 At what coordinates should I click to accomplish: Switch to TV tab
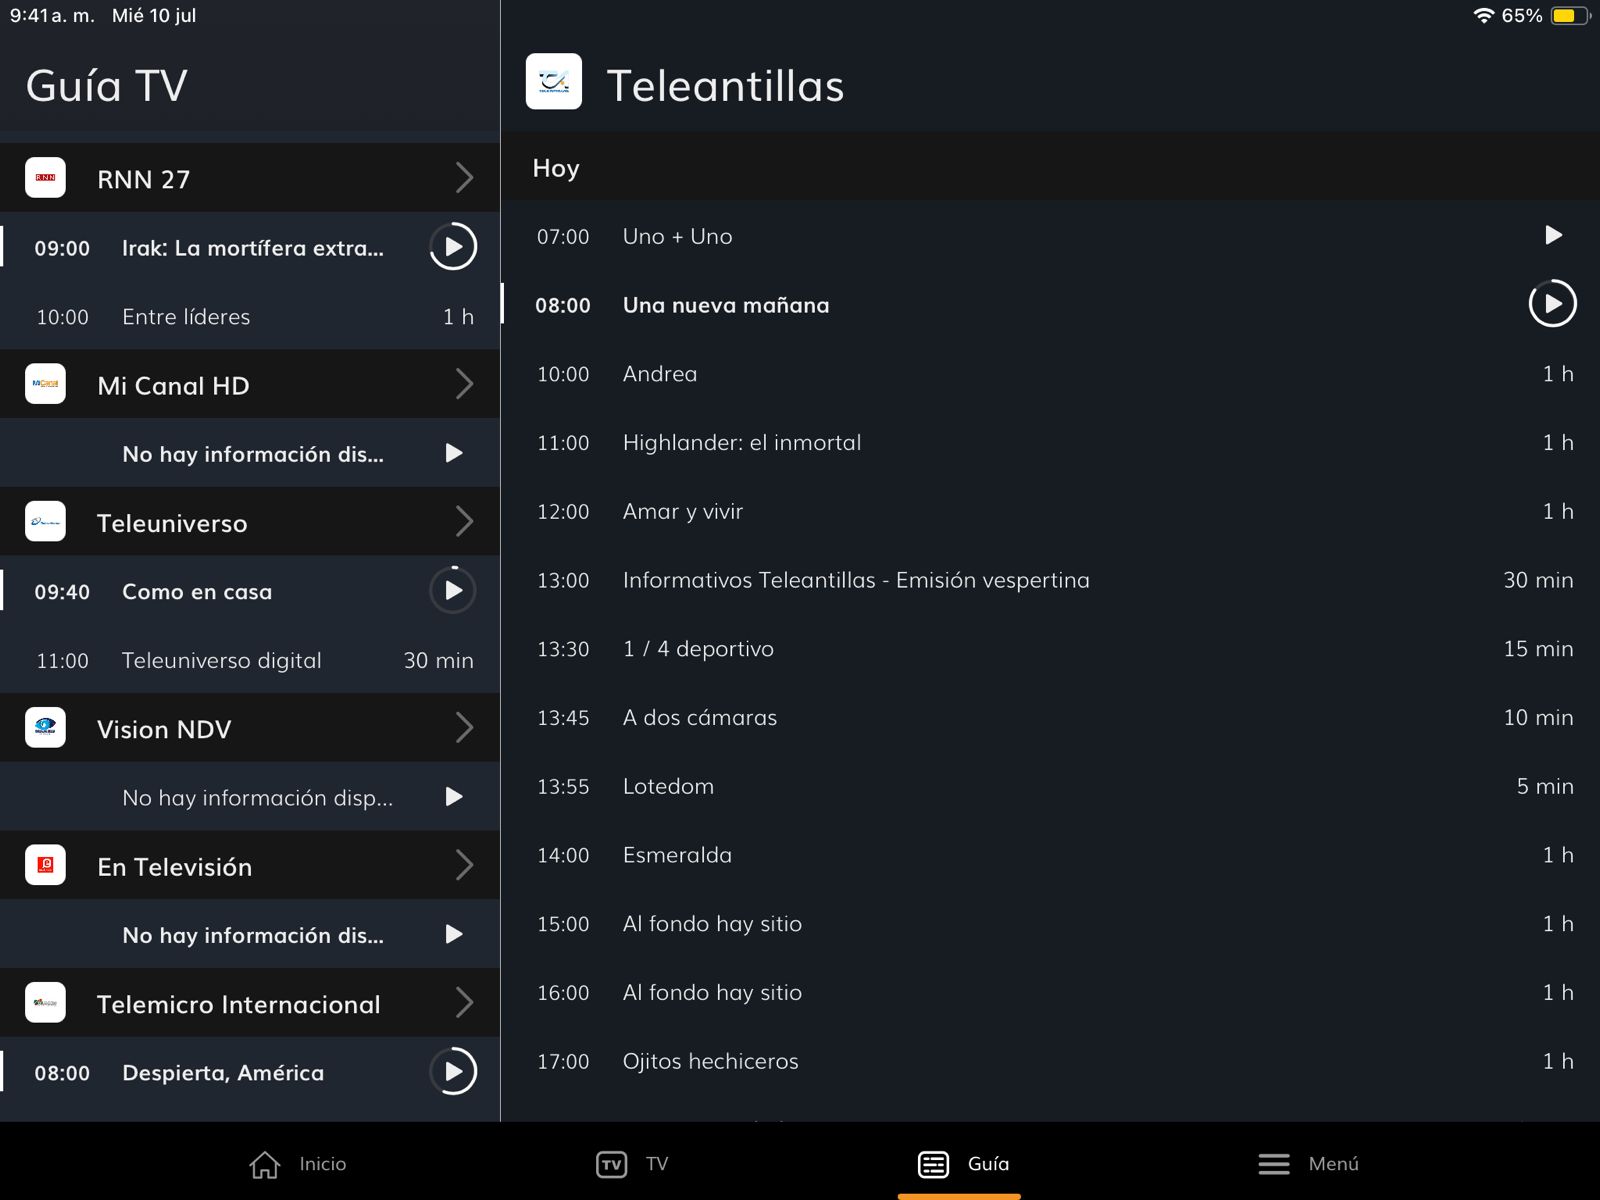click(x=632, y=1164)
